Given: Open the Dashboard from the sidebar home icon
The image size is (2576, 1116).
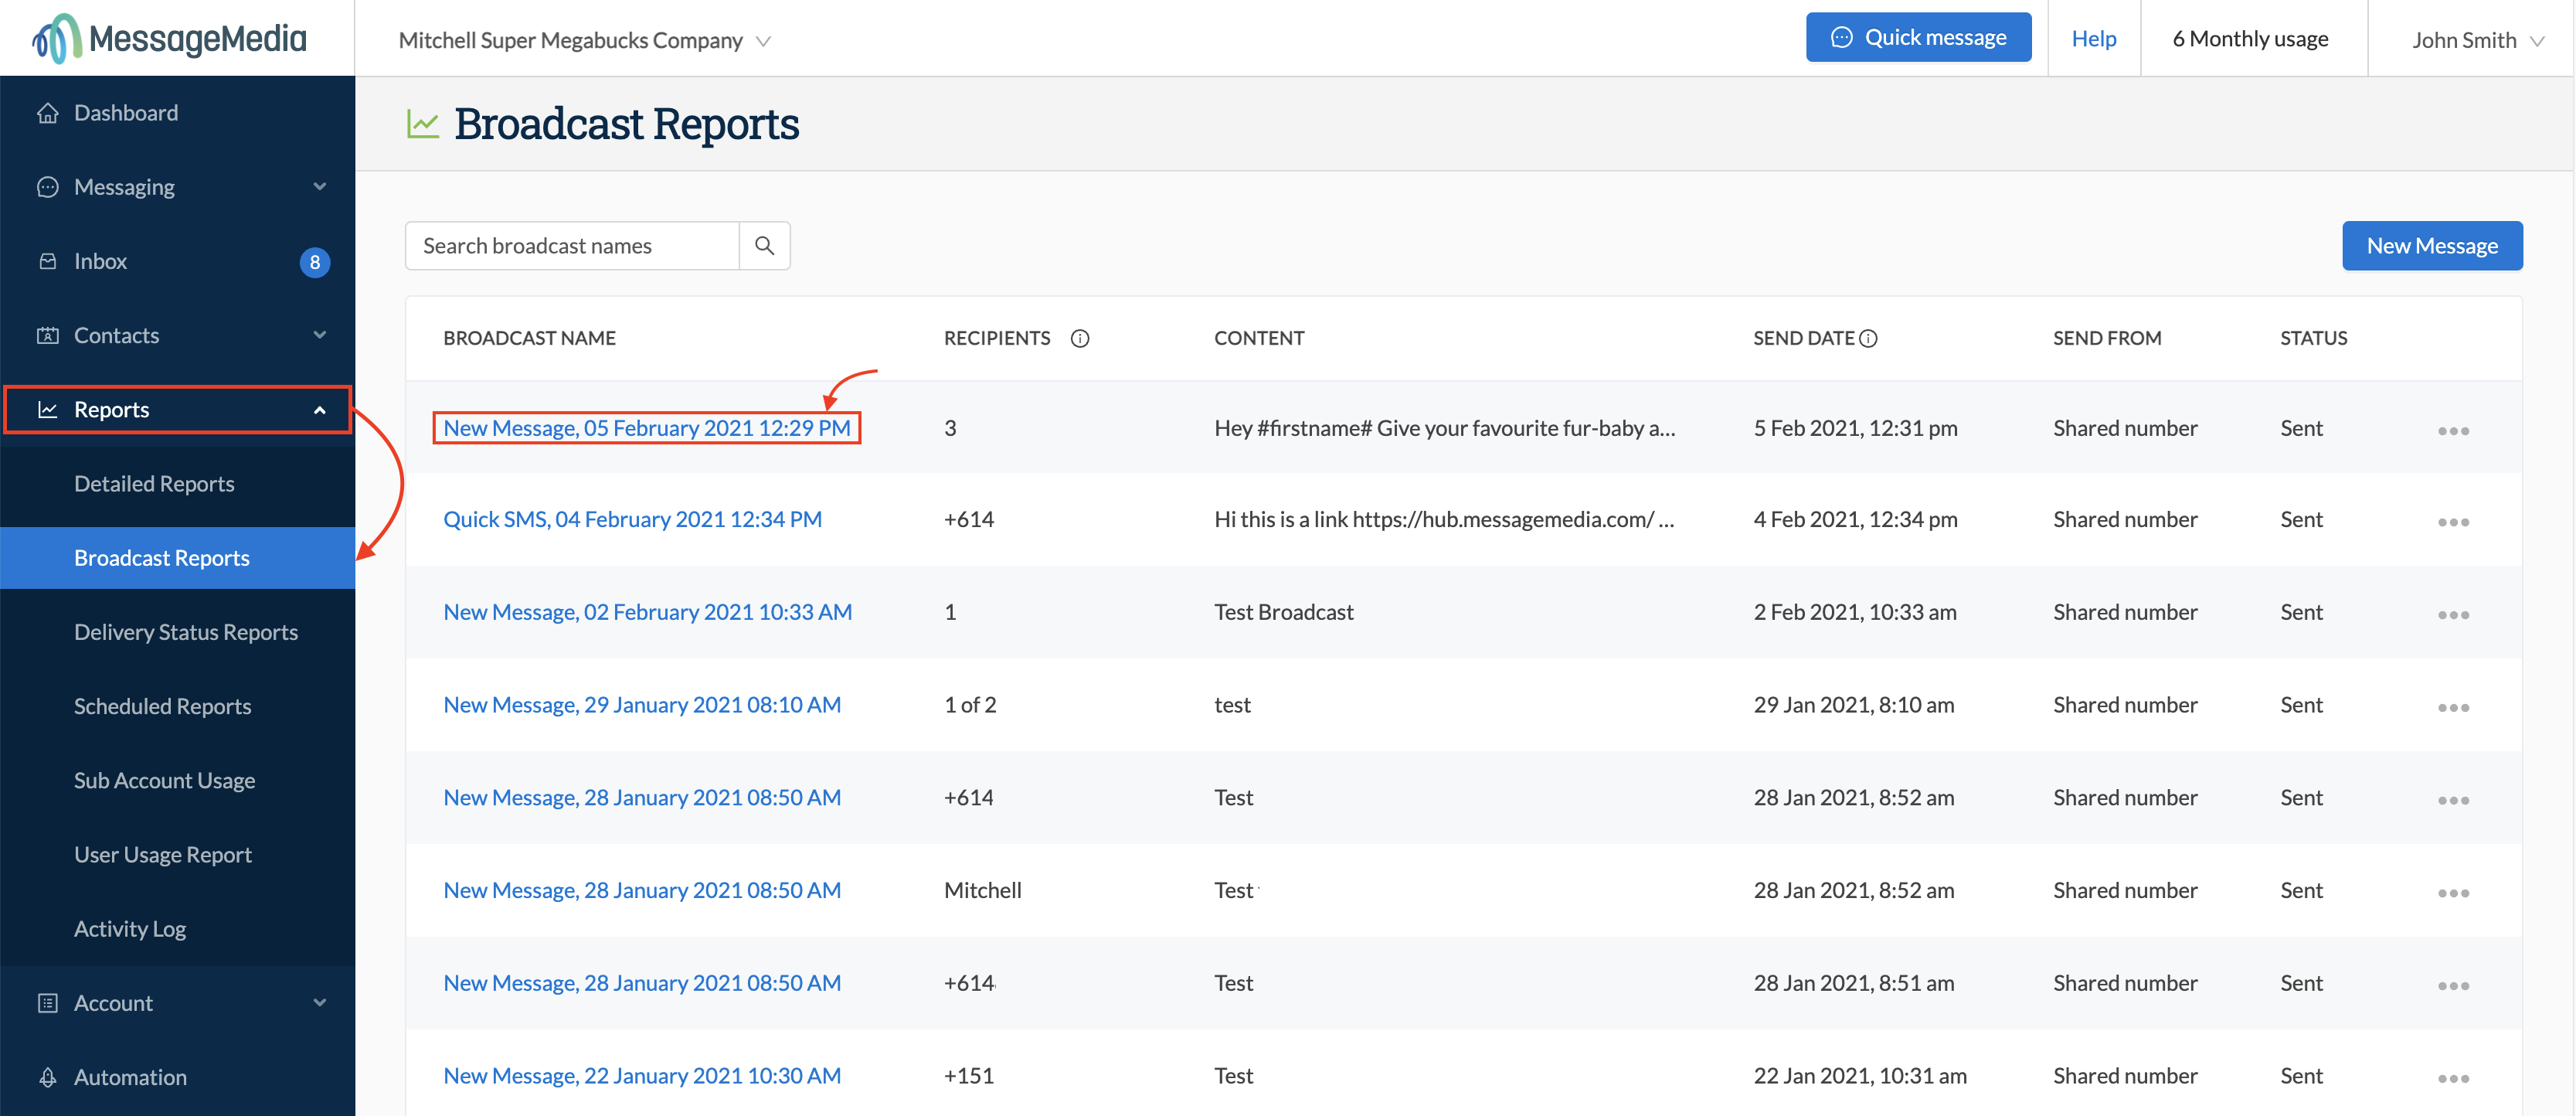Looking at the screenshot, I should coord(48,112).
